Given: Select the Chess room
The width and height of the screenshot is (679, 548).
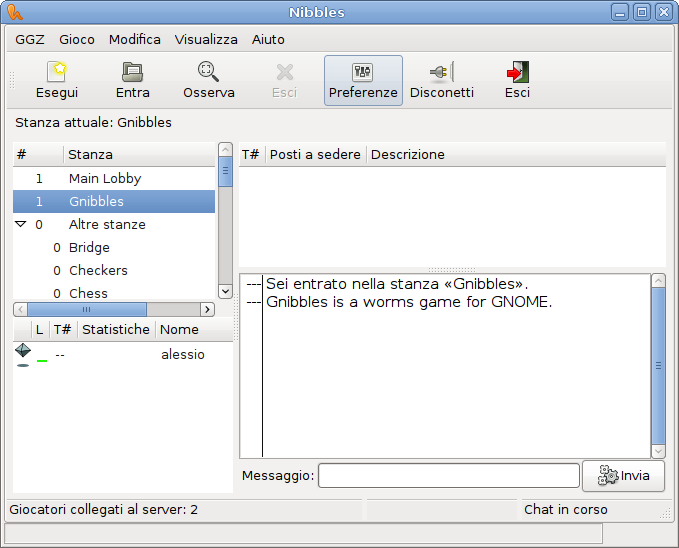Looking at the screenshot, I should (114, 293).
